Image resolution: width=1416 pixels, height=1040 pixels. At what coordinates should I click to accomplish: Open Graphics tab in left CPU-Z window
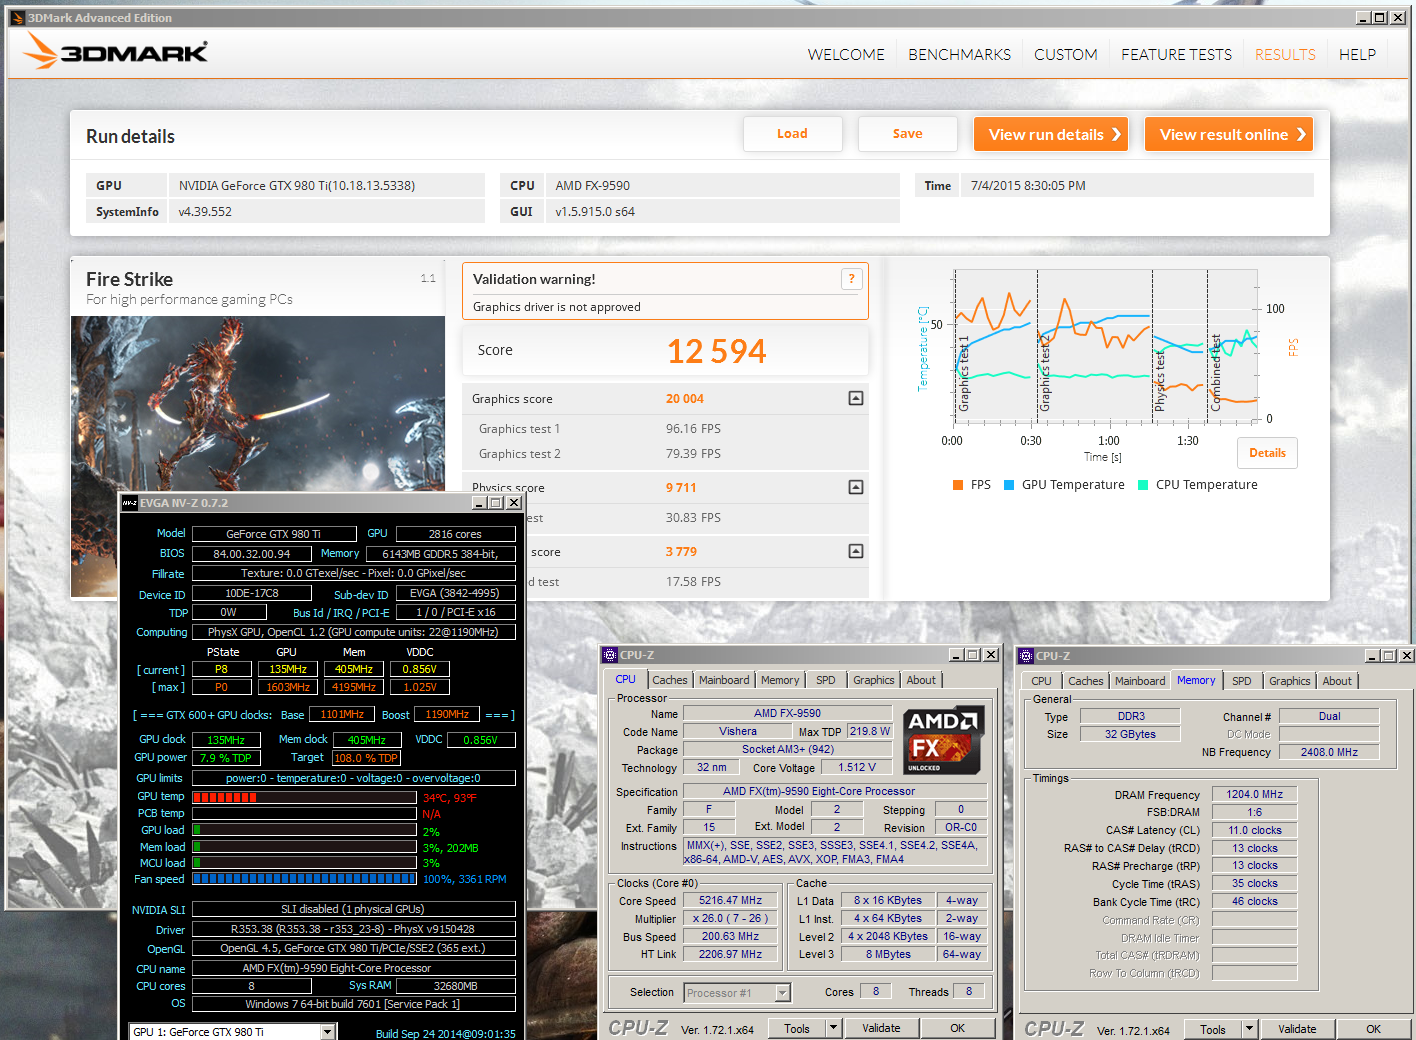point(873,680)
